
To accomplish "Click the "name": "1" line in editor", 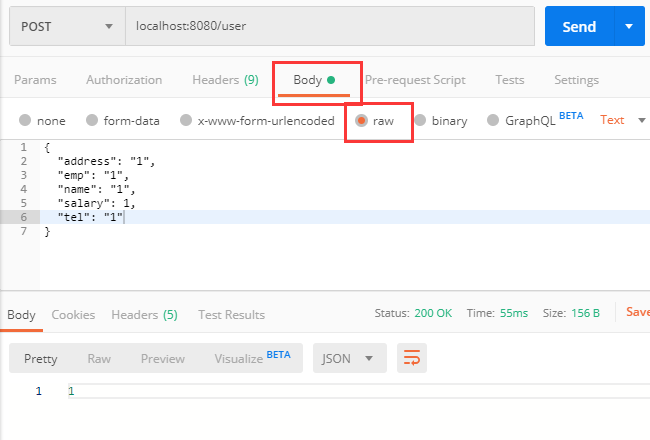I will (97, 189).
